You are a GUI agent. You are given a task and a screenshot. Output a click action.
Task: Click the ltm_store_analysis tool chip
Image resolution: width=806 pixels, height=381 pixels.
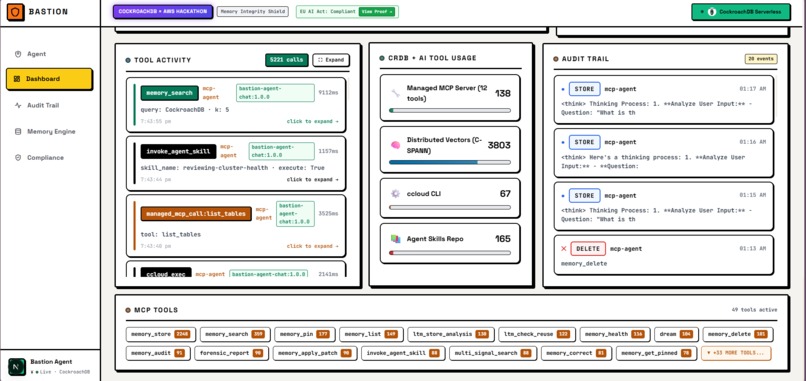coord(451,334)
